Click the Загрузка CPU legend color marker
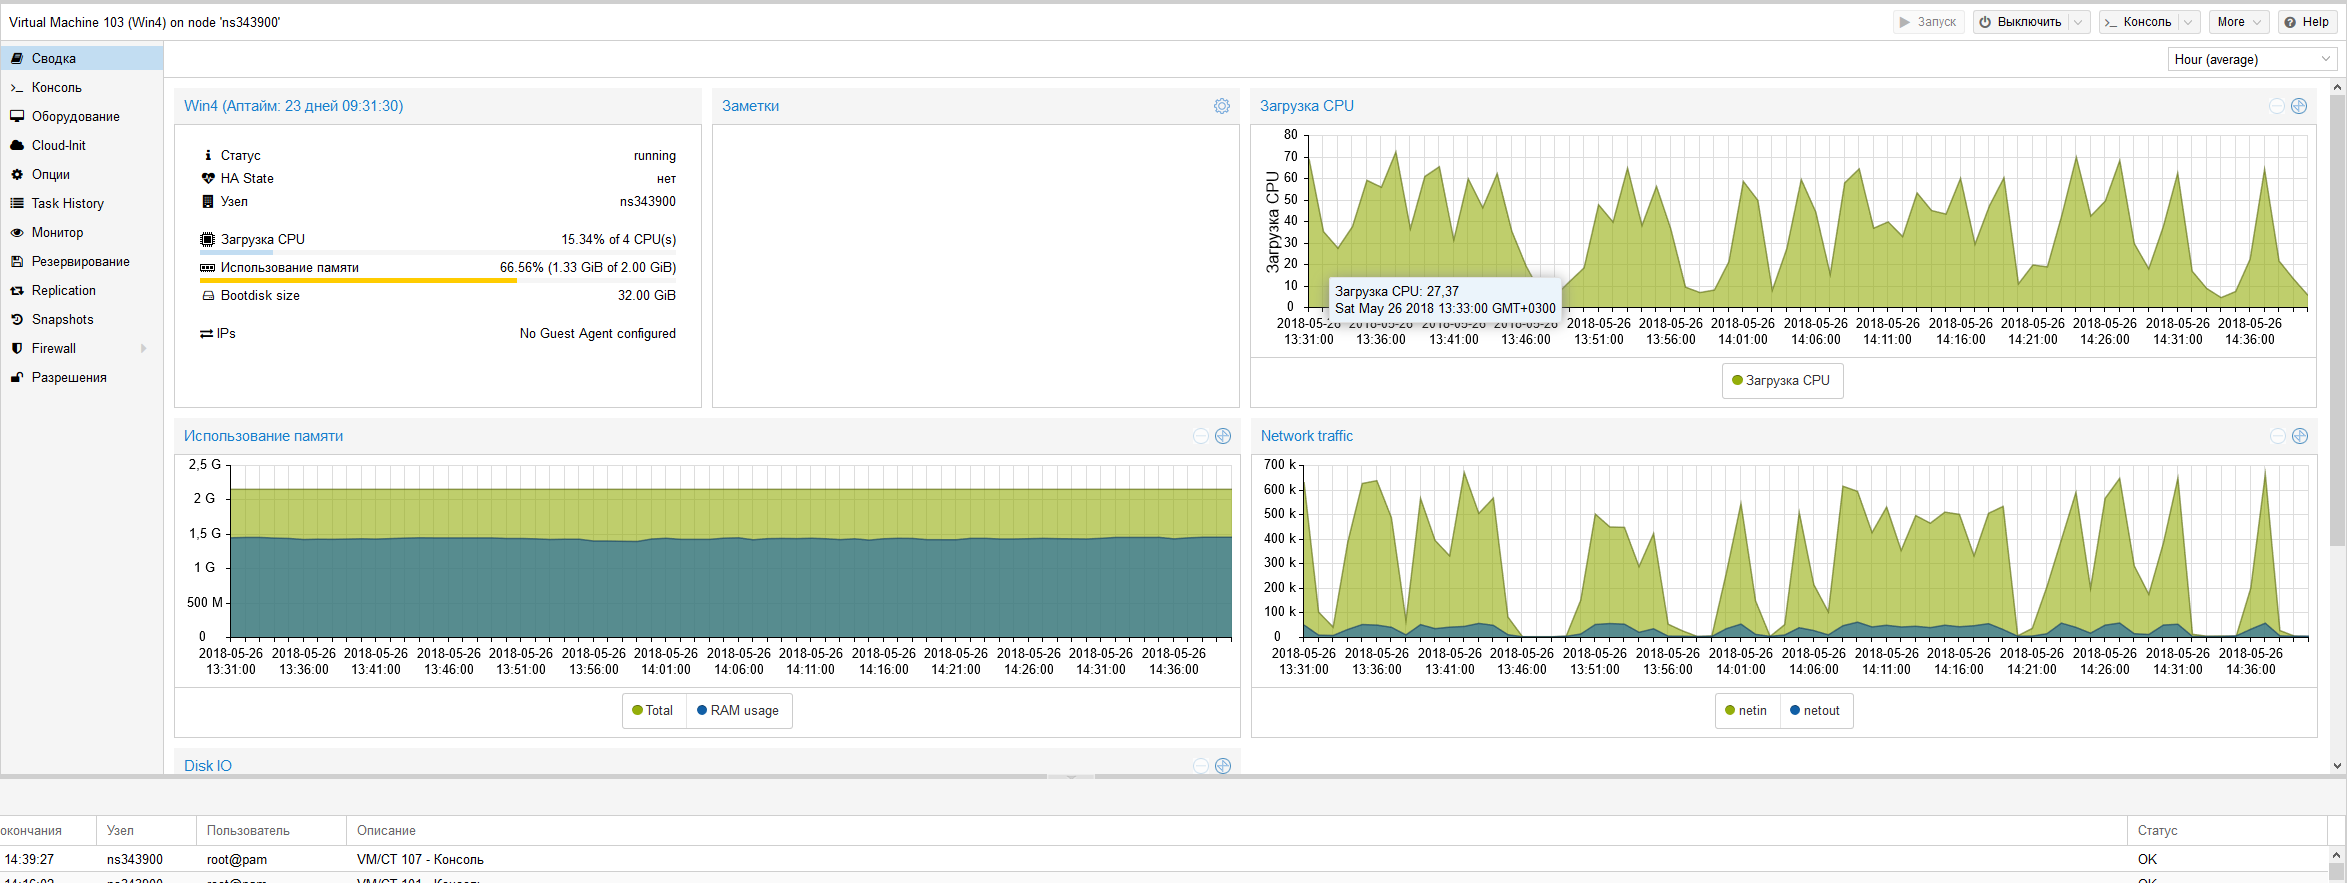The height and width of the screenshot is (883, 2347). [x=1737, y=381]
